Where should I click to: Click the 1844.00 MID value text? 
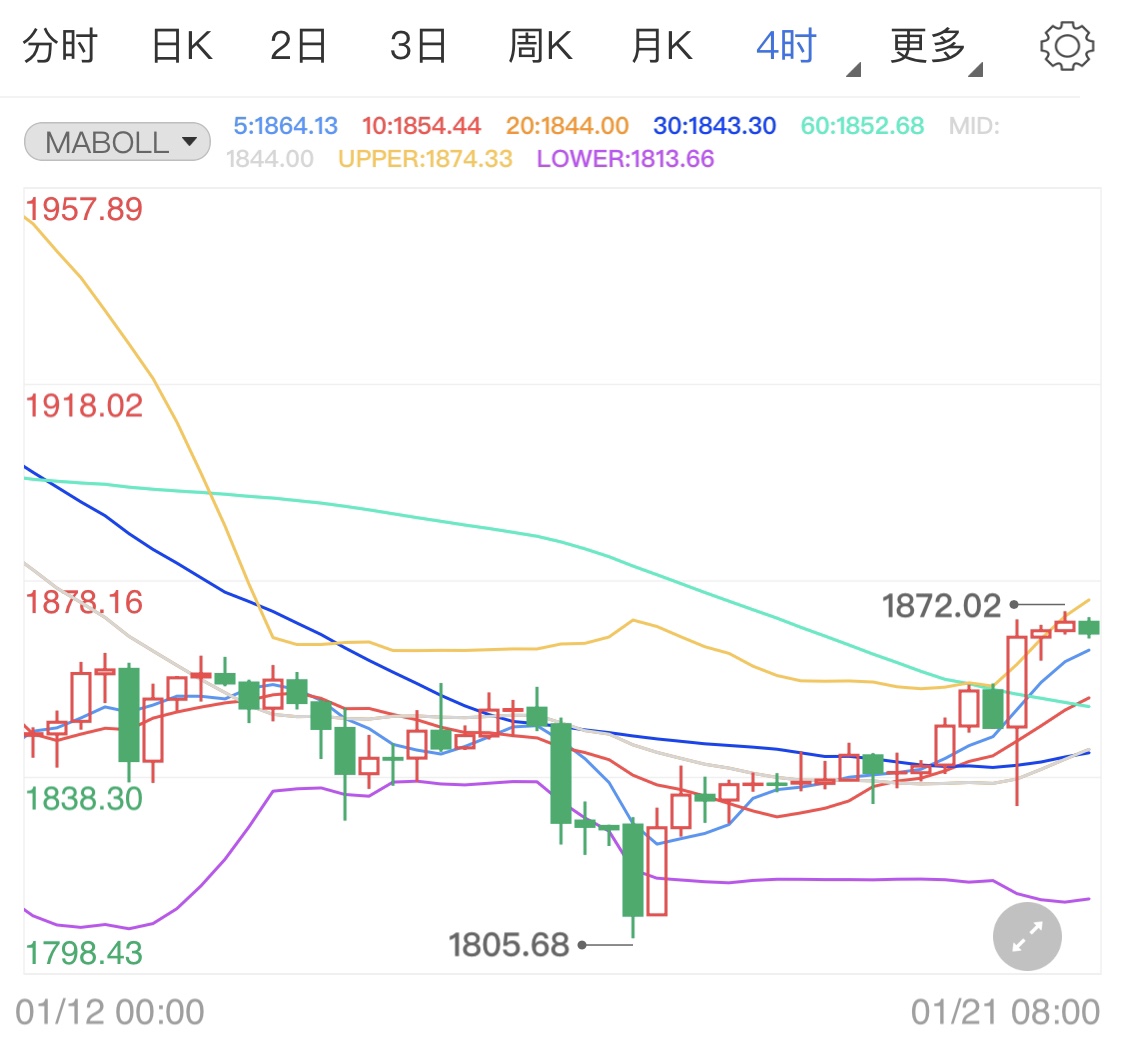pyautogui.click(x=270, y=159)
